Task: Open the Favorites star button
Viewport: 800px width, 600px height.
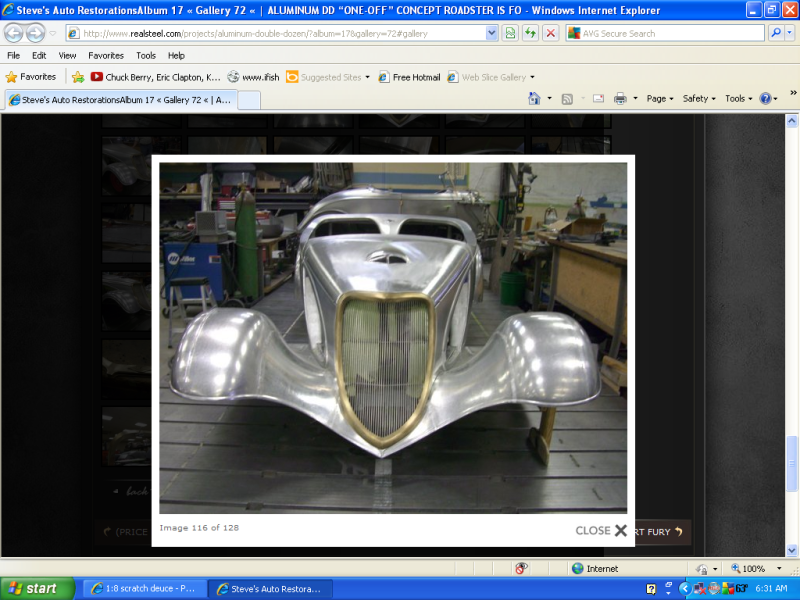Action: pyautogui.click(x=31, y=77)
